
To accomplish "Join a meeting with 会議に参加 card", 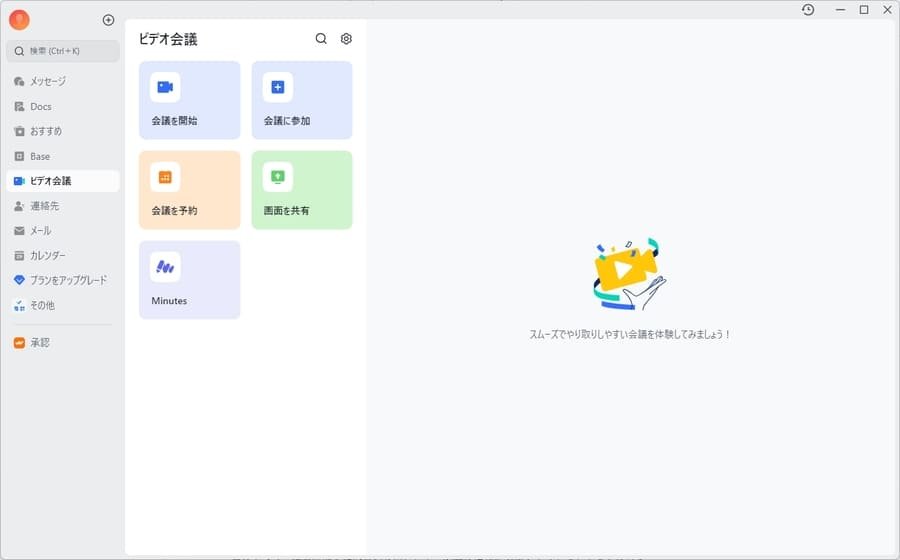I will [302, 100].
